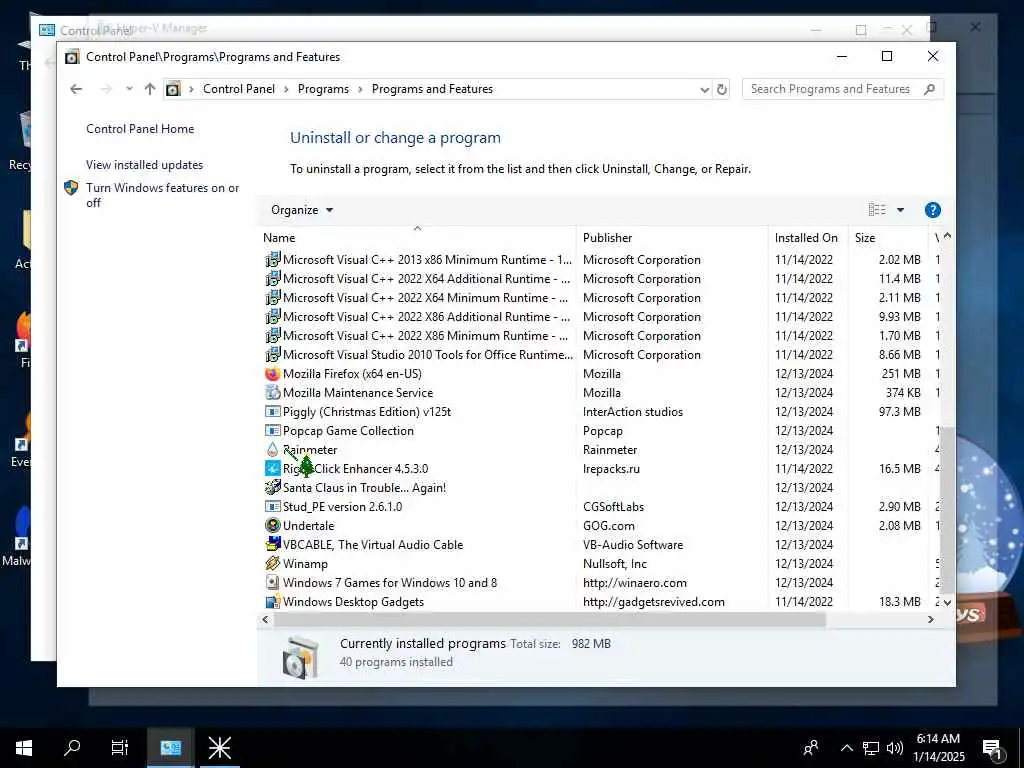
Task: Click the Undertale program icon
Action: click(x=272, y=526)
